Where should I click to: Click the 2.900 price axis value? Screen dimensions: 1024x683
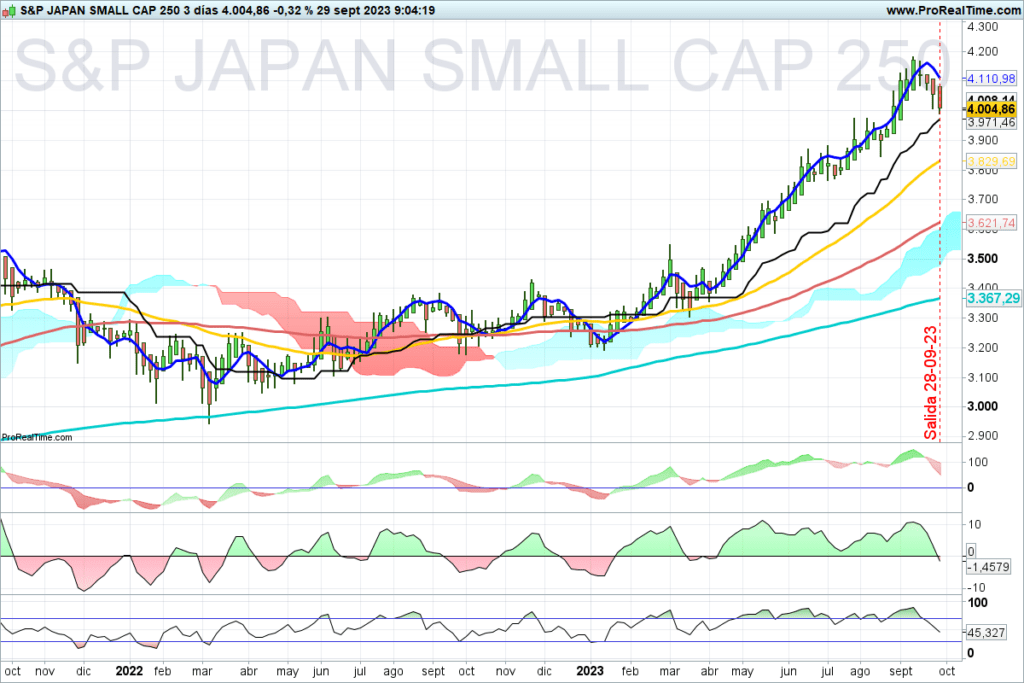(x=982, y=436)
